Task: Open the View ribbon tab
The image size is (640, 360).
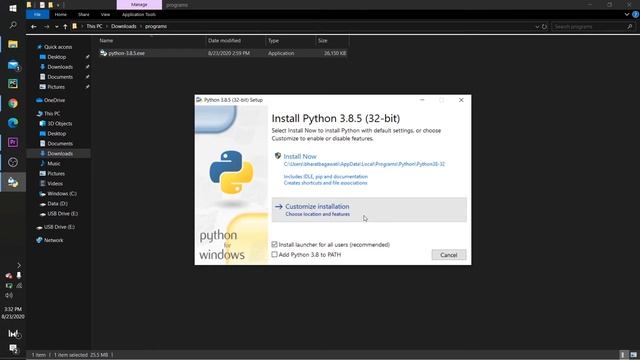Action: 105,14
